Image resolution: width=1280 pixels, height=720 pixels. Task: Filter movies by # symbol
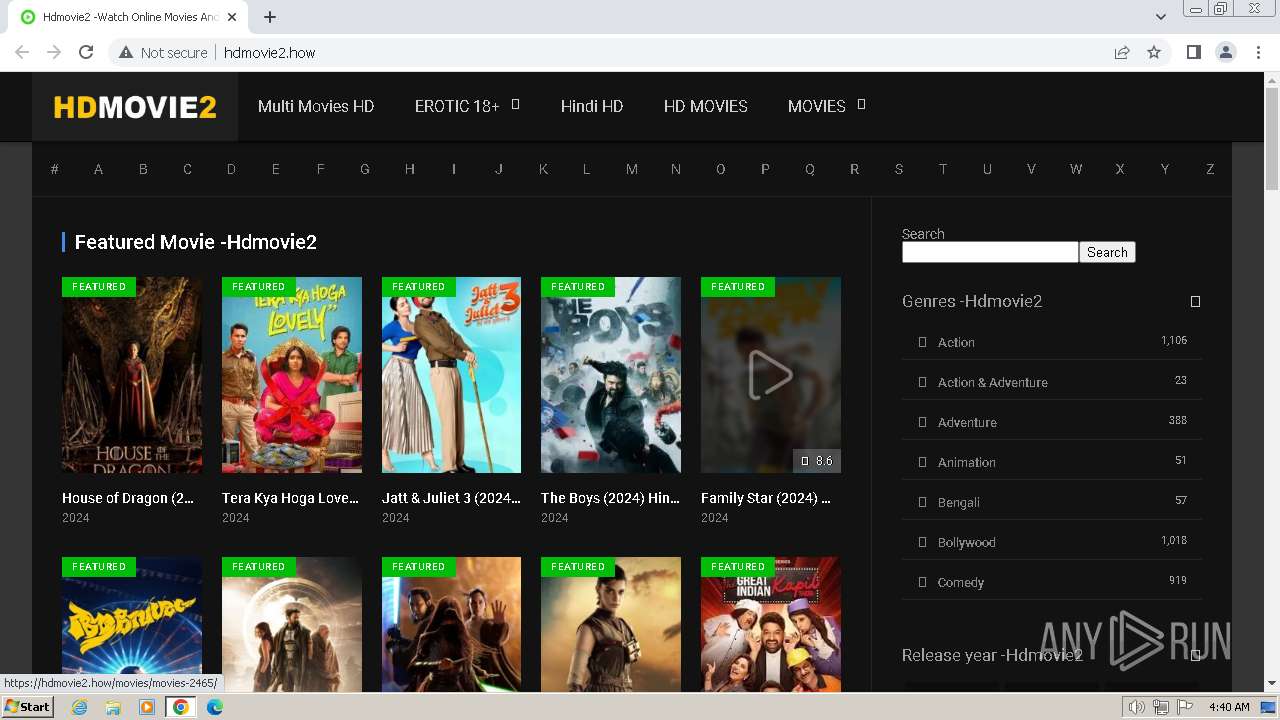pos(54,169)
